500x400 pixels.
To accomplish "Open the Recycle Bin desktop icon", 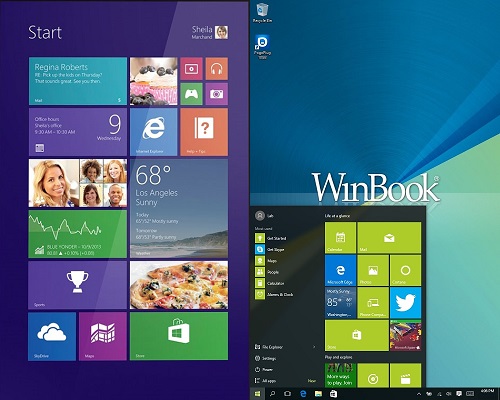I will click(262, 13).
